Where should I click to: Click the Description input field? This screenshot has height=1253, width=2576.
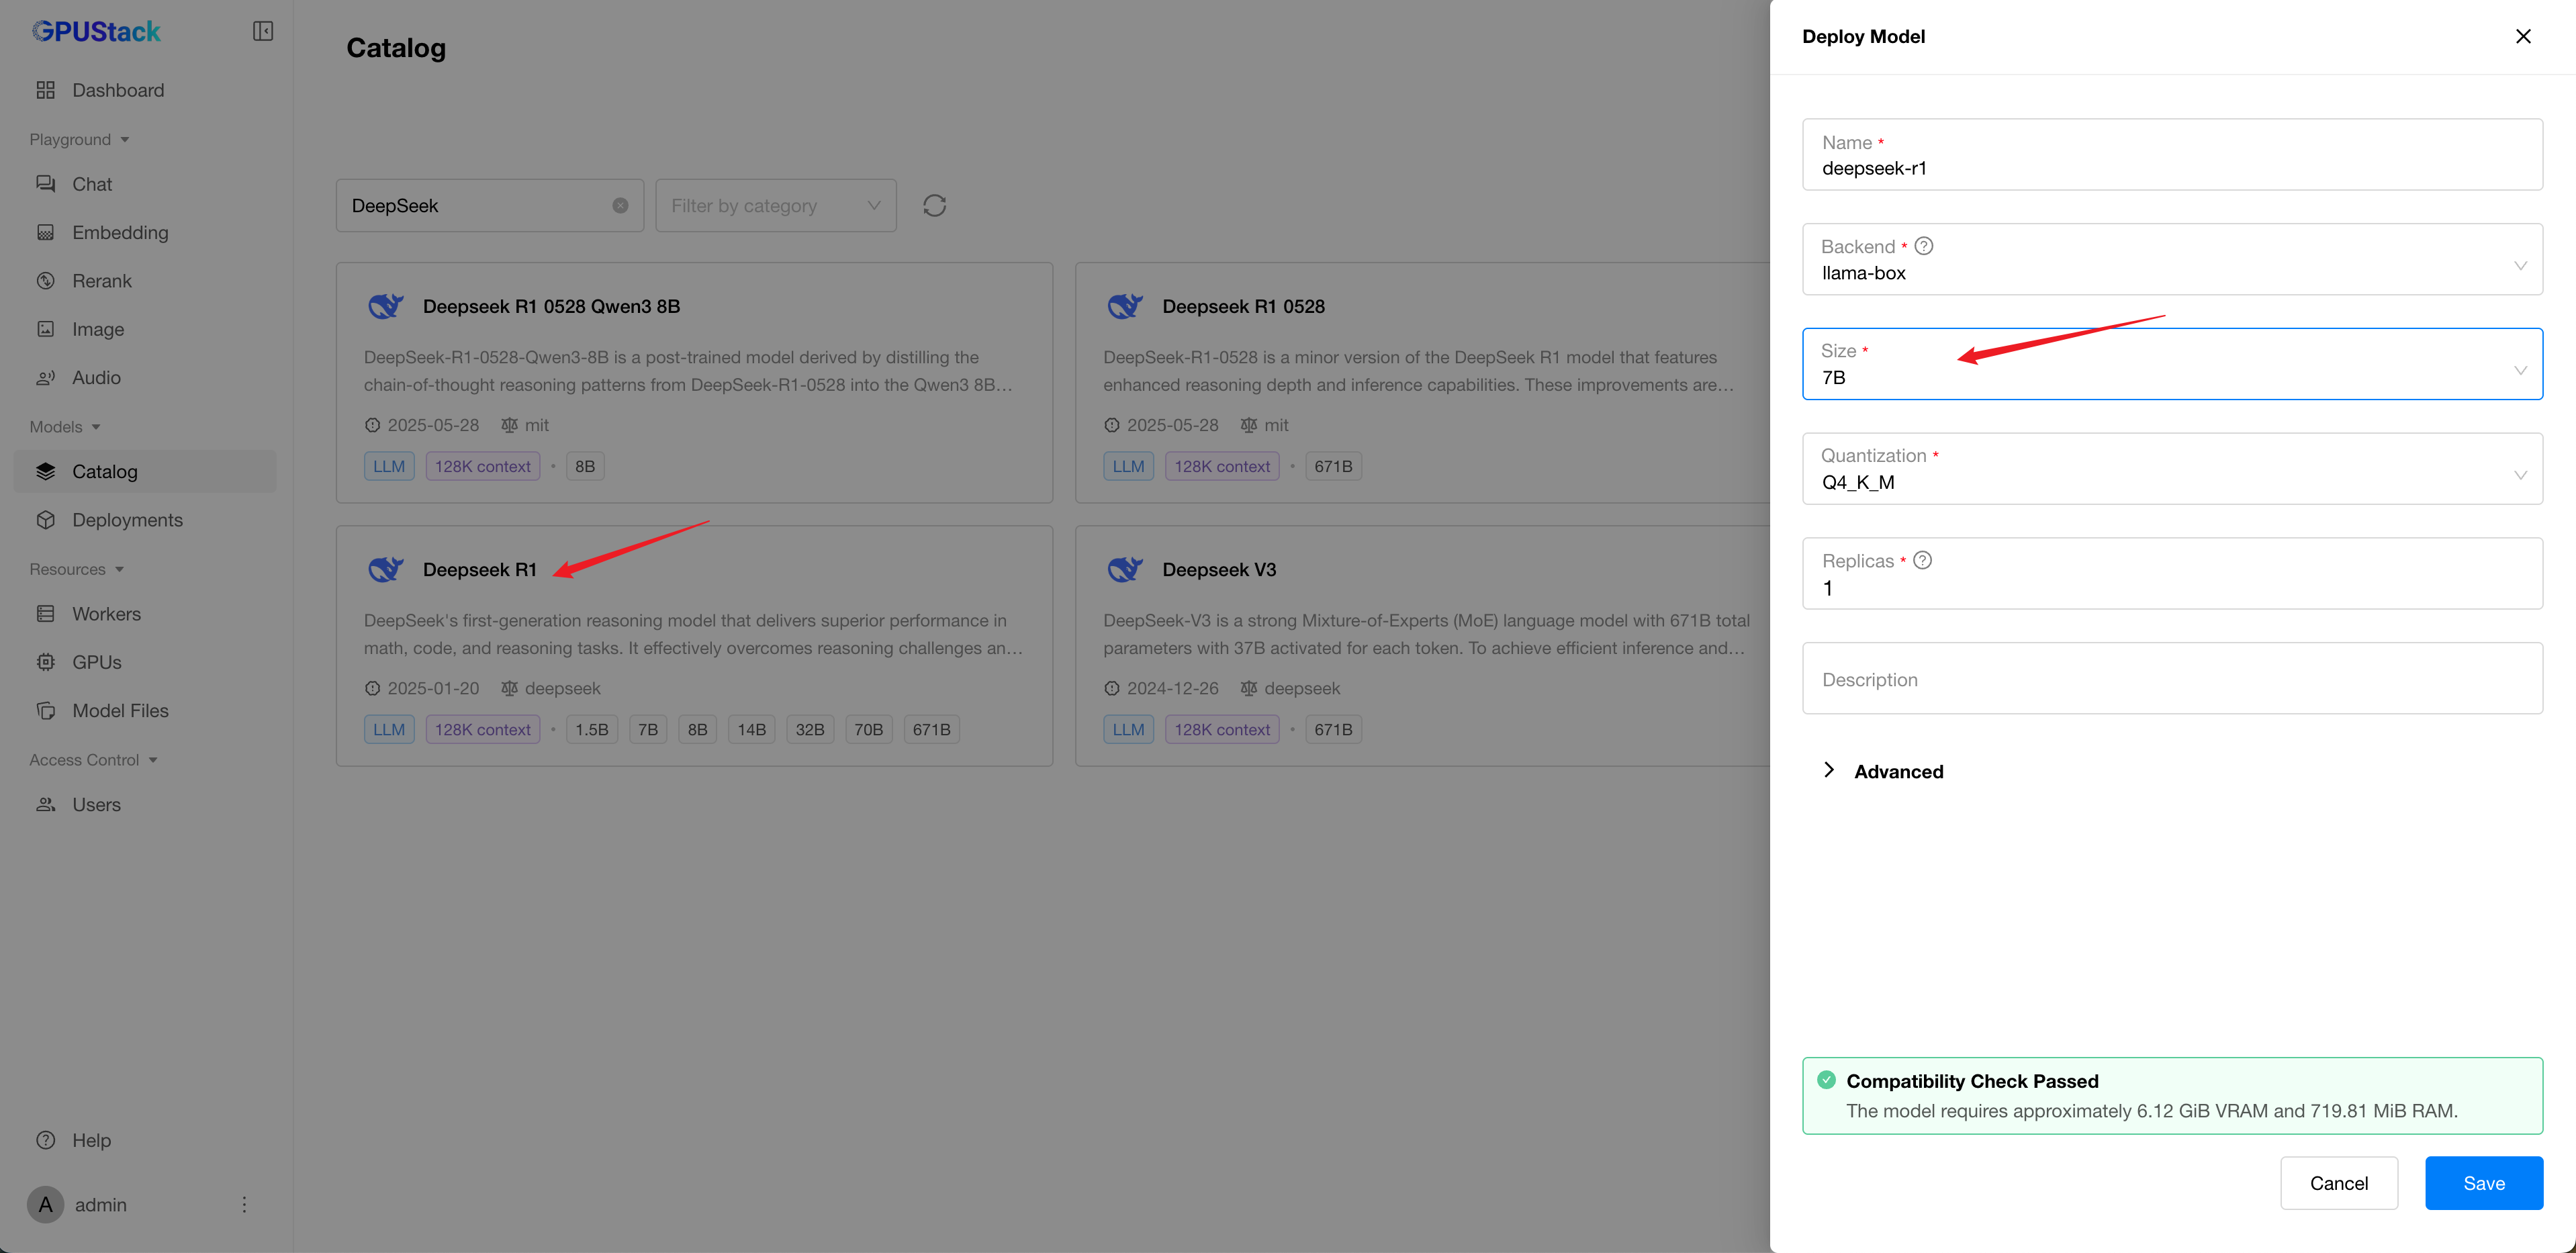pos(2171,679)
